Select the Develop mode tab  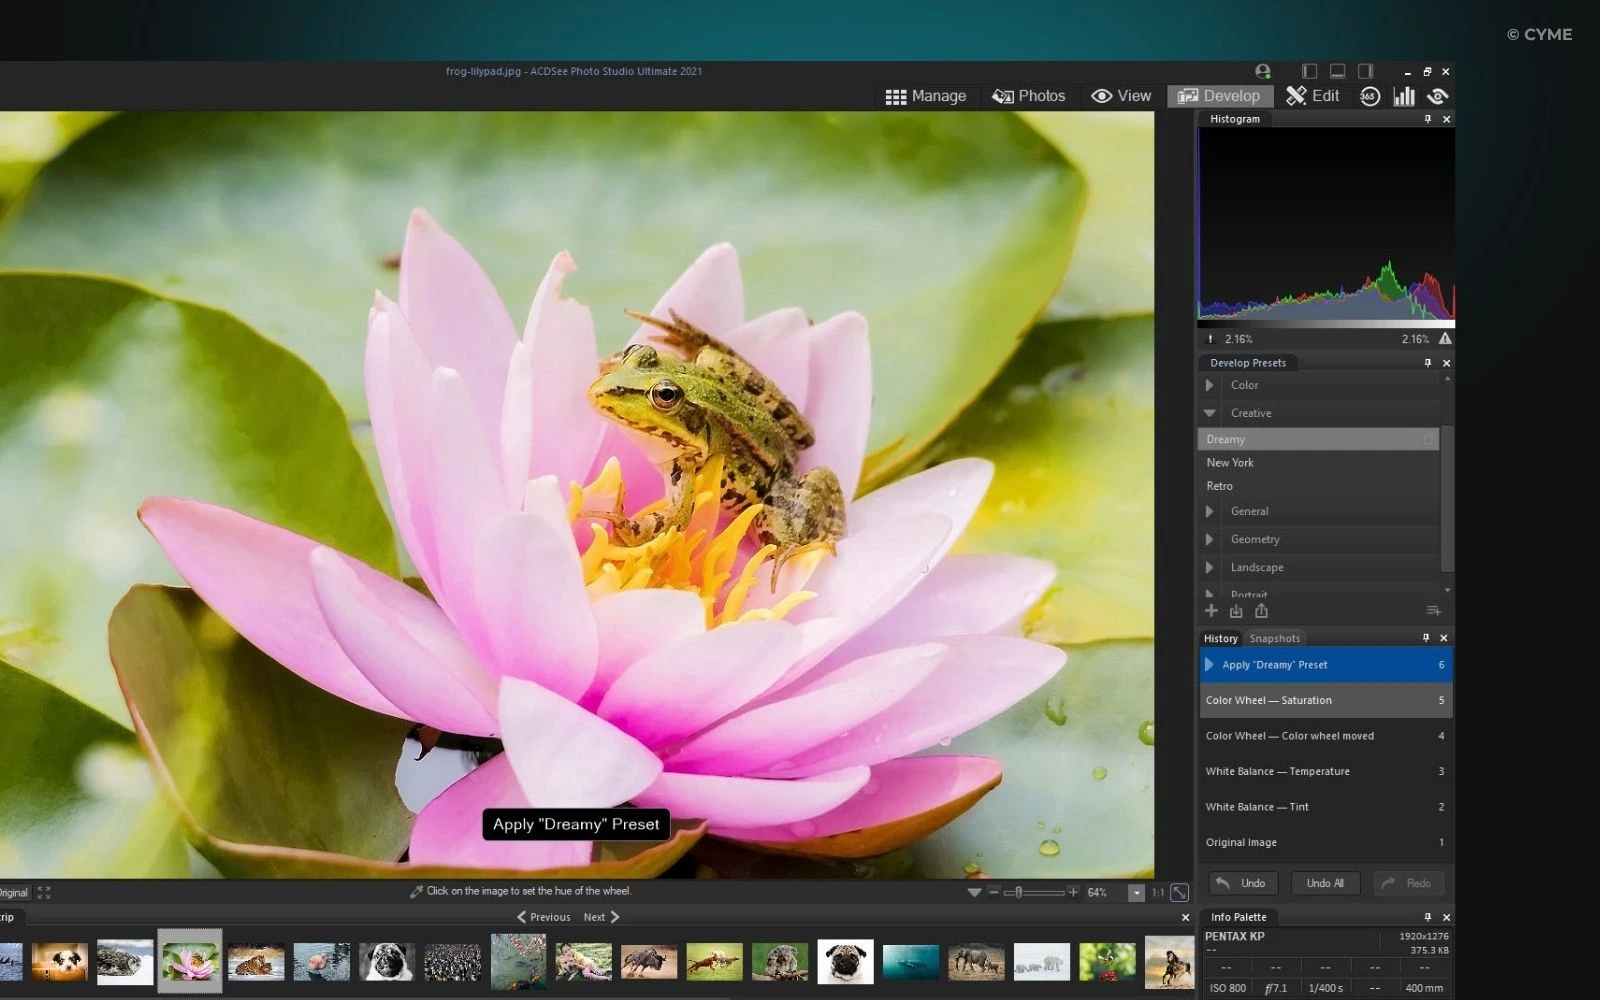tap(1219, 96)
